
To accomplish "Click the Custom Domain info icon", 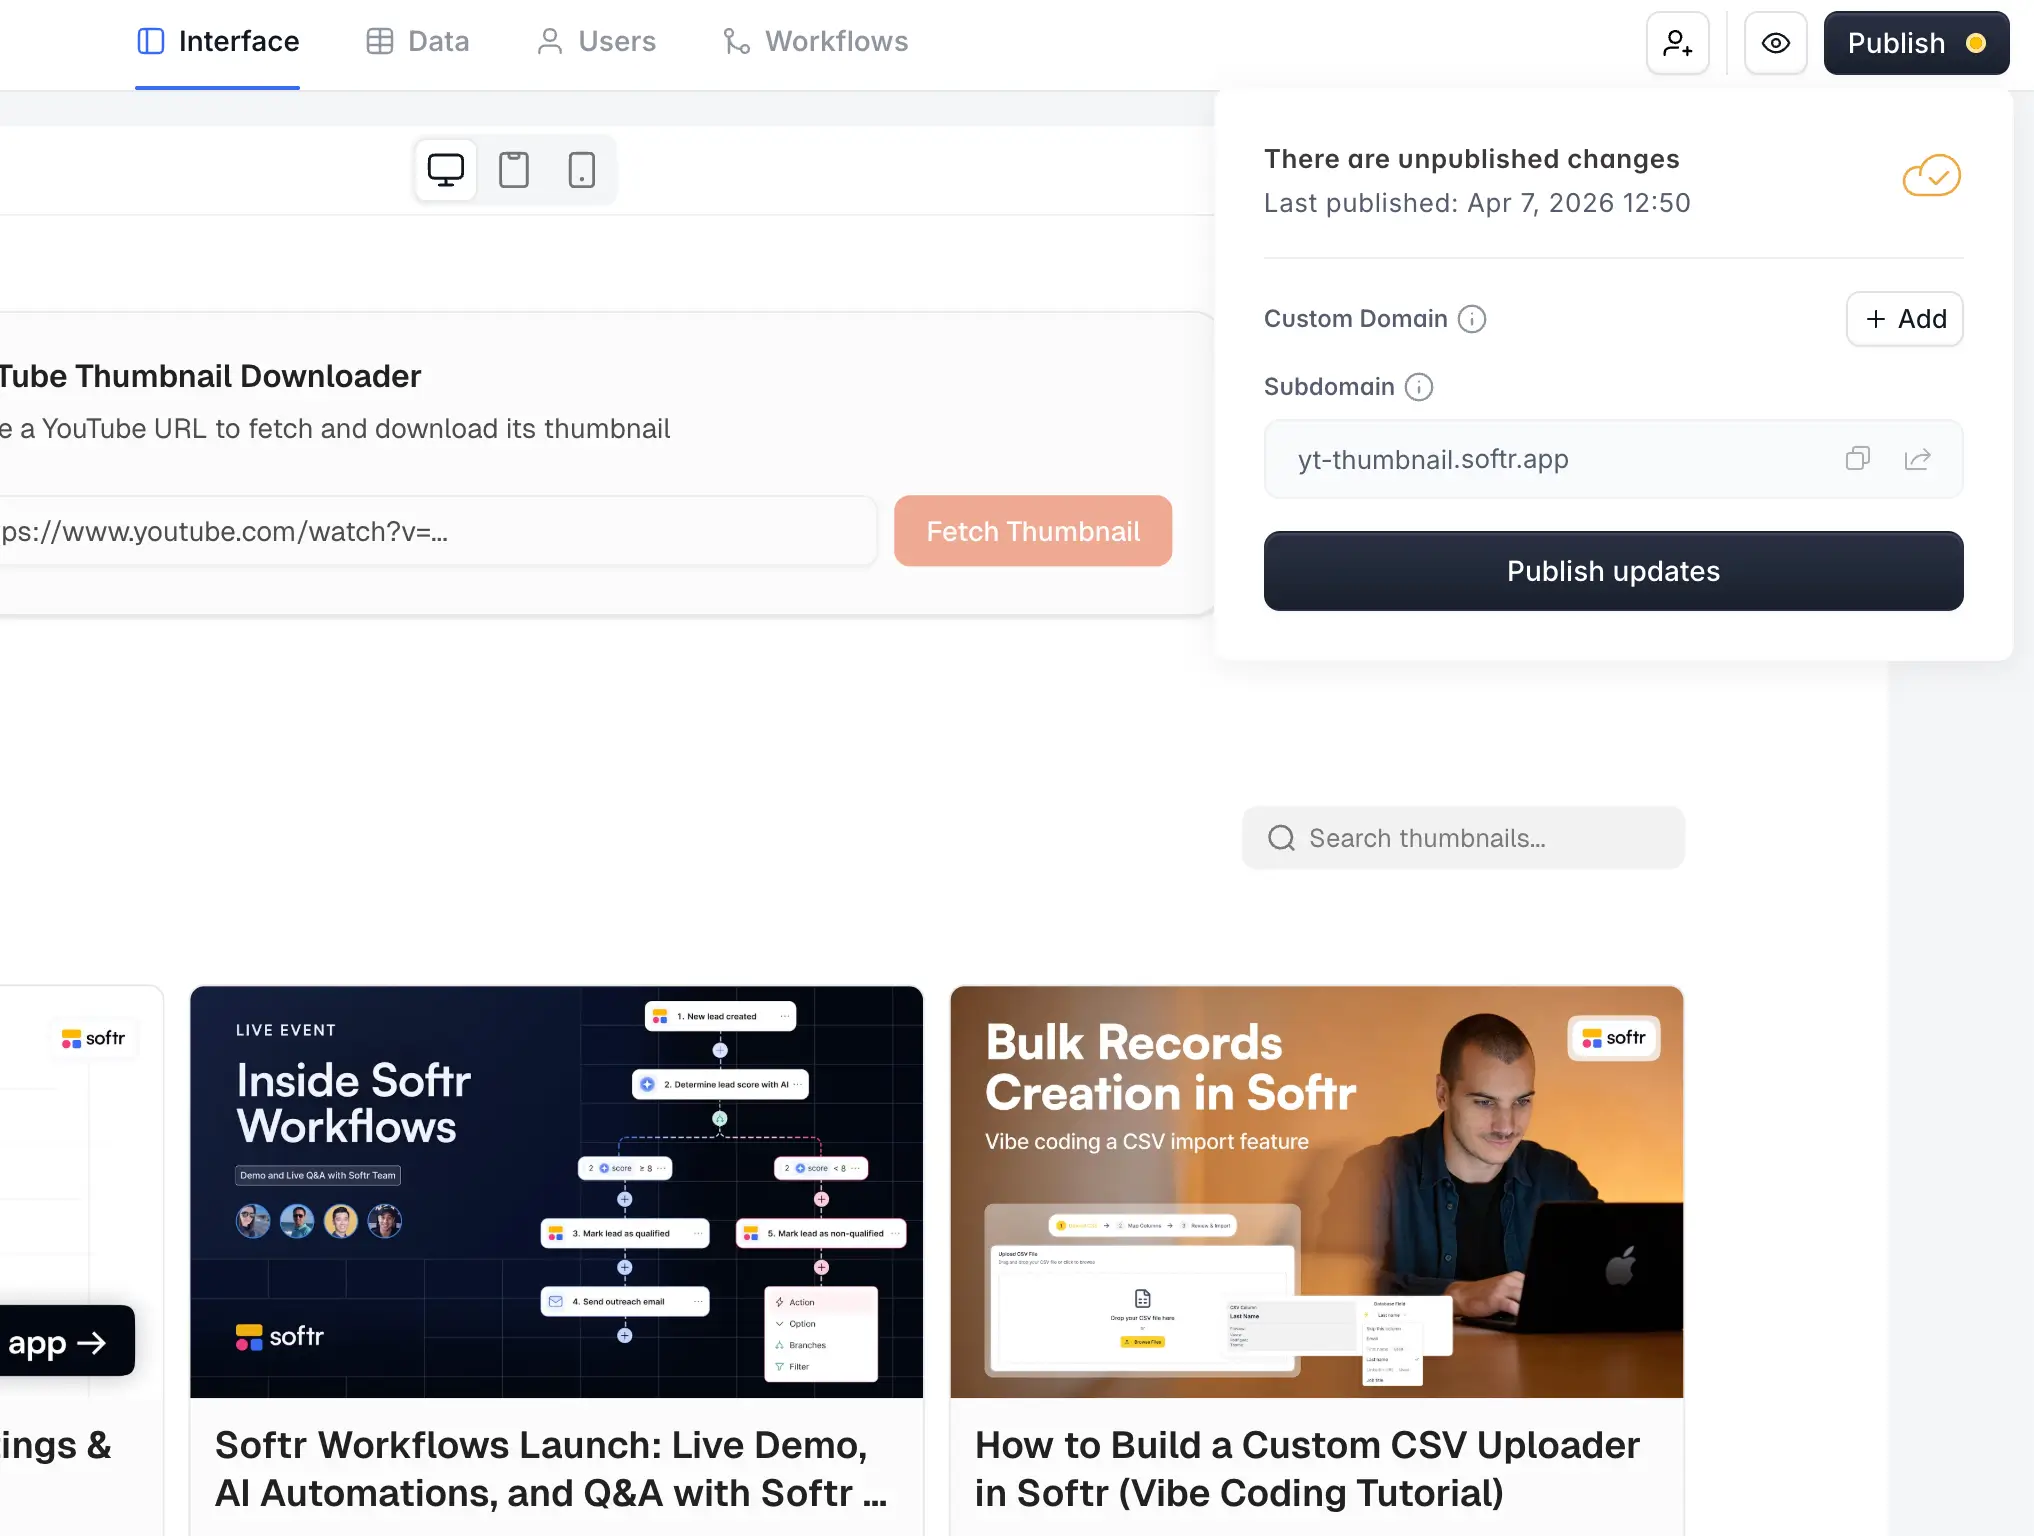I will [1471, 319].
